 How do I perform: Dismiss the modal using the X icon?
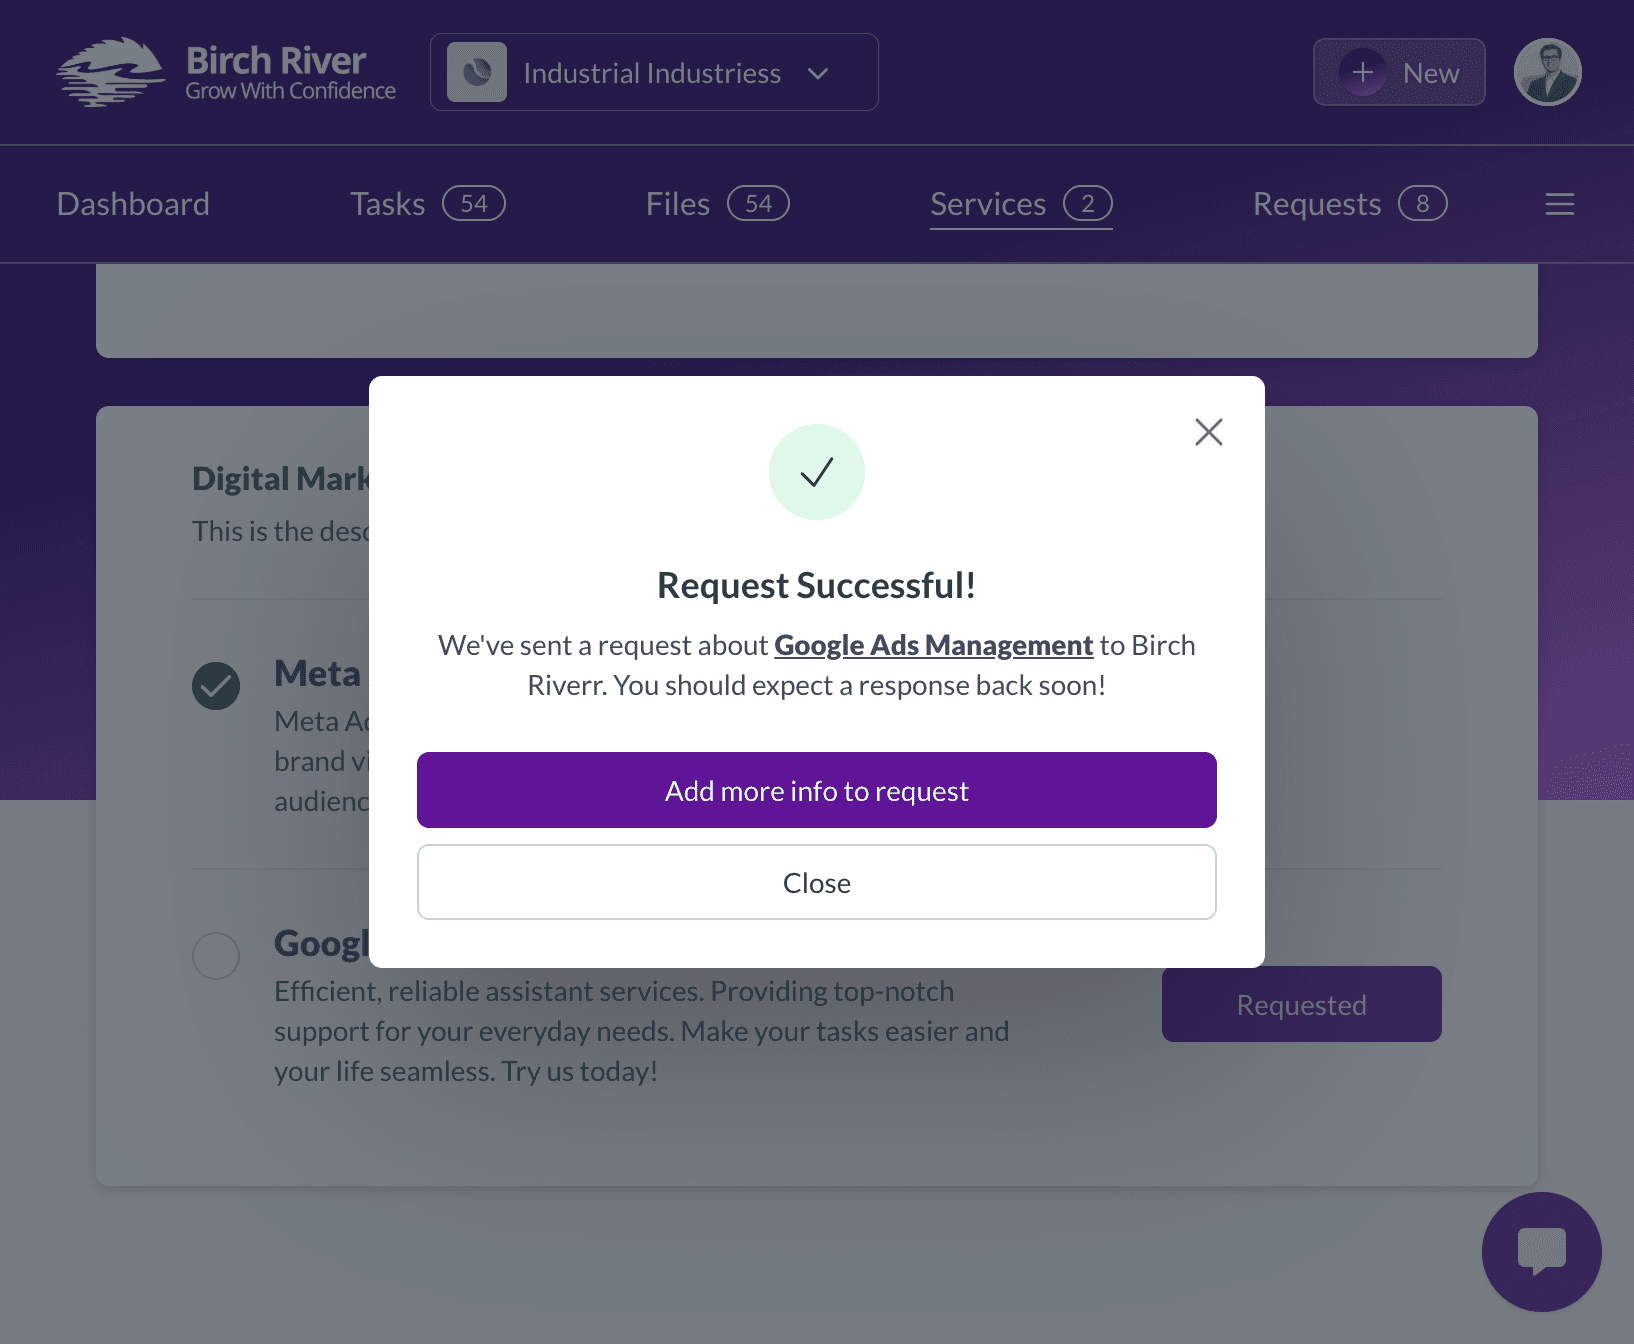[1208, 431]
